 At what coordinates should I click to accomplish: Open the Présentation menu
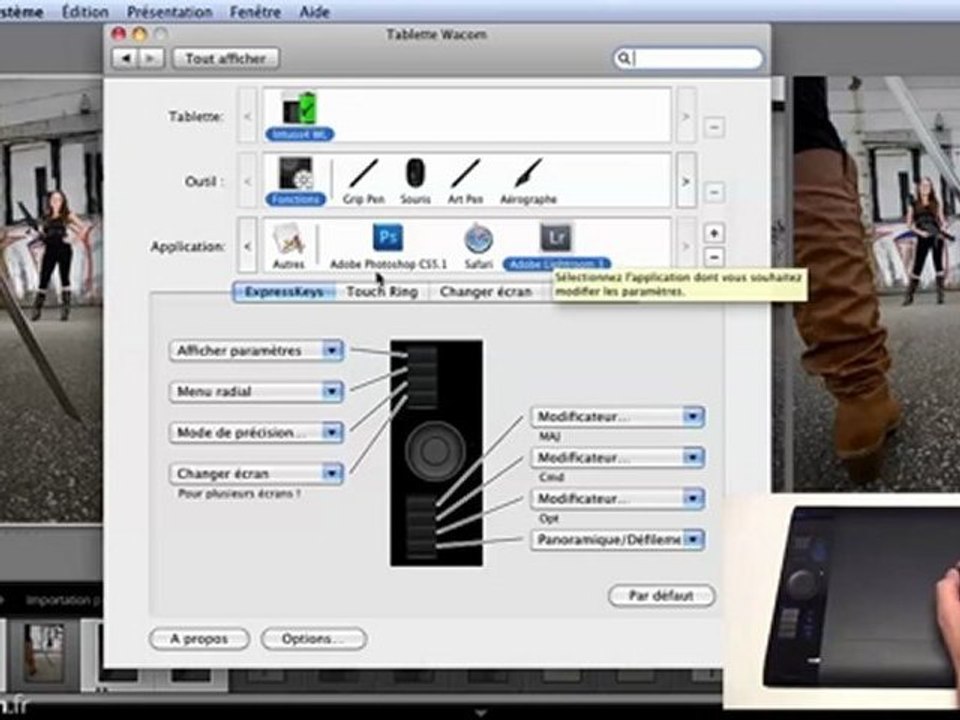(170, 11)
